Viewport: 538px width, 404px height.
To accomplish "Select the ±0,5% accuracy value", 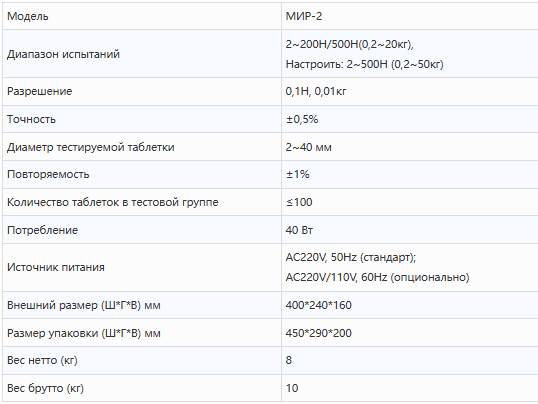I will tap(302, 119).
